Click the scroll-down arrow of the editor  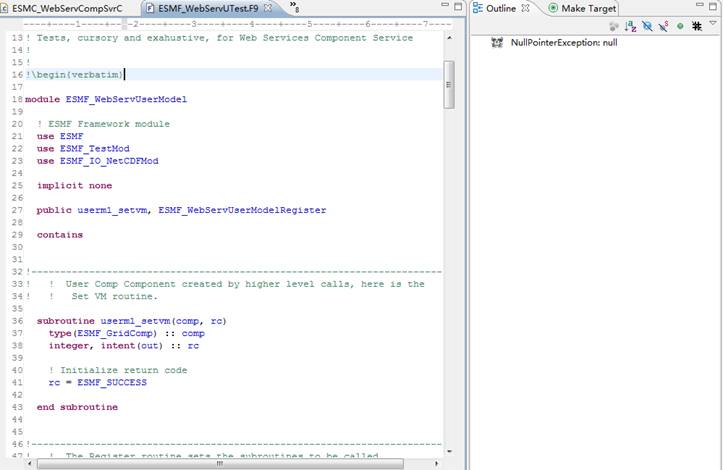click(449, 452)
